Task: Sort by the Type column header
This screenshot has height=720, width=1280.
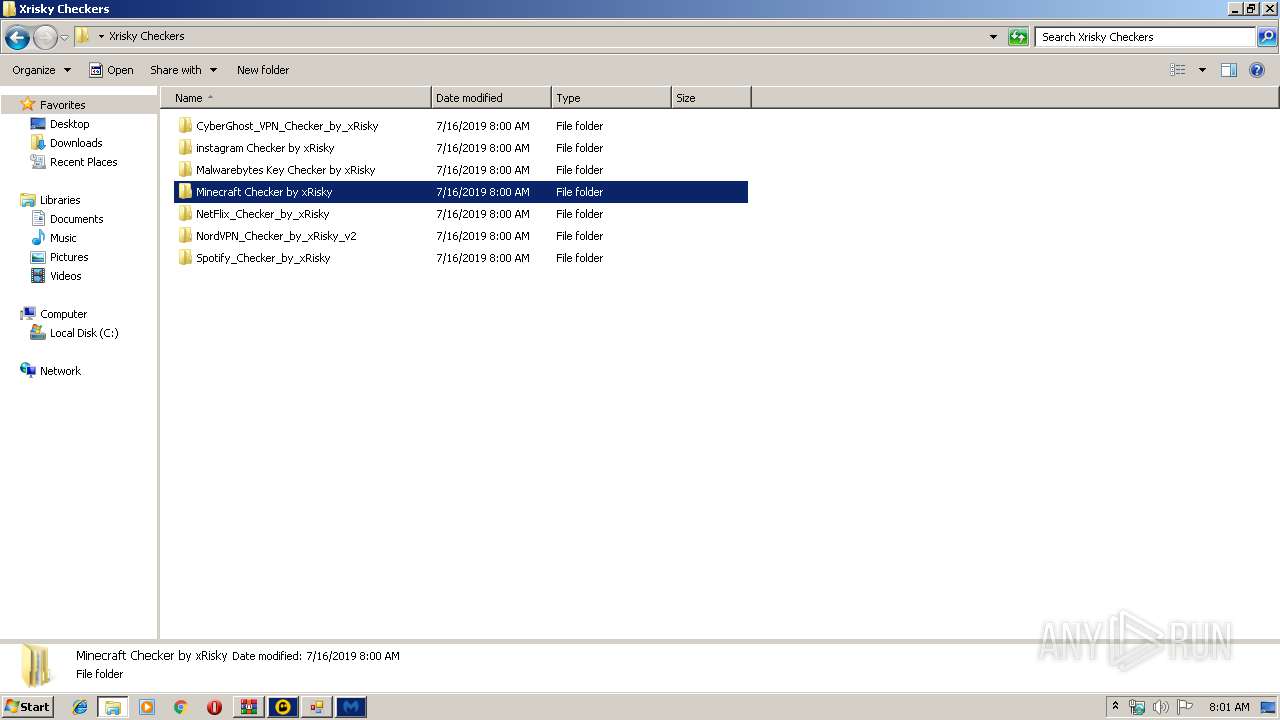Action: 611,98
